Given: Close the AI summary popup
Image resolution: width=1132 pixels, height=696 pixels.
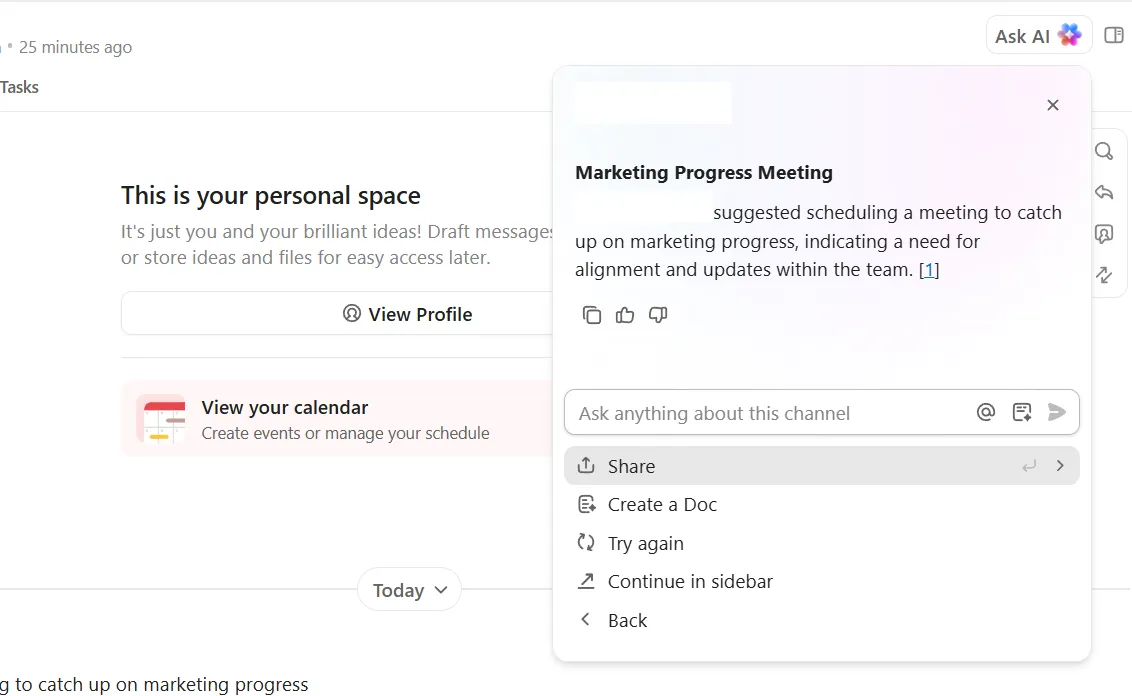Looking at the screenshot, I should click(1053, 105).
